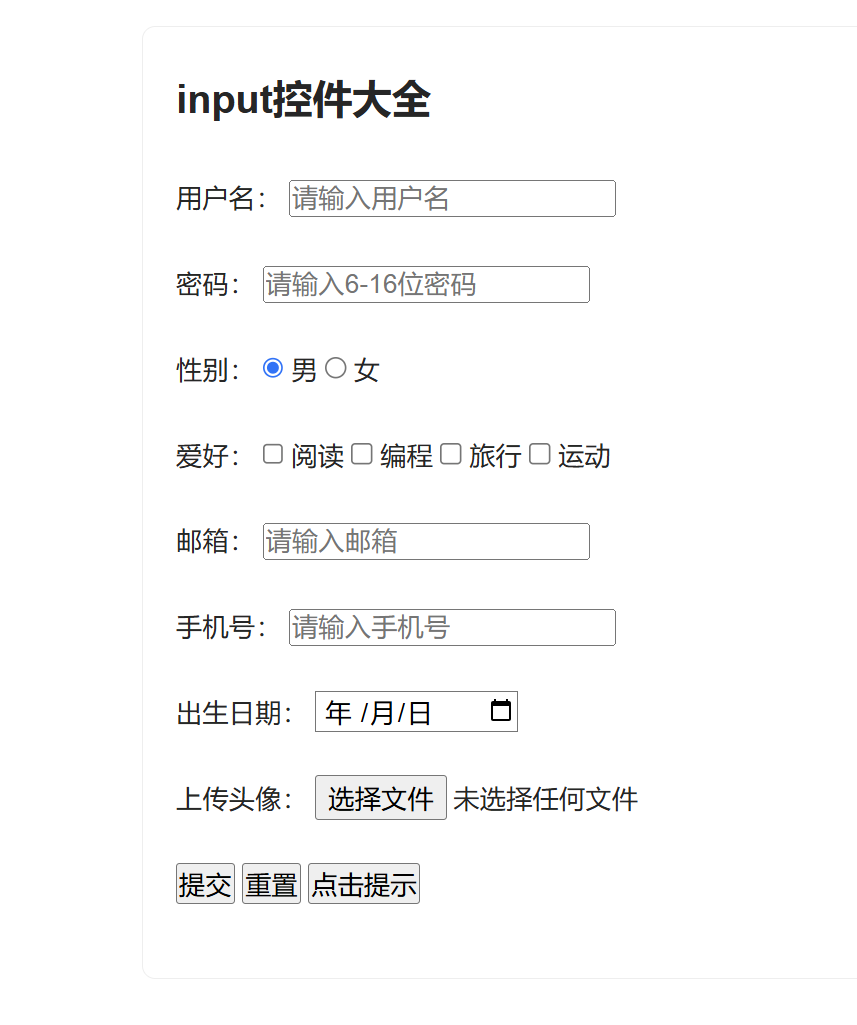Click the 手机号 phone number field
The width and height of the screenshot is (857, 1025).
pyautogui.click(x=452, y=627)
